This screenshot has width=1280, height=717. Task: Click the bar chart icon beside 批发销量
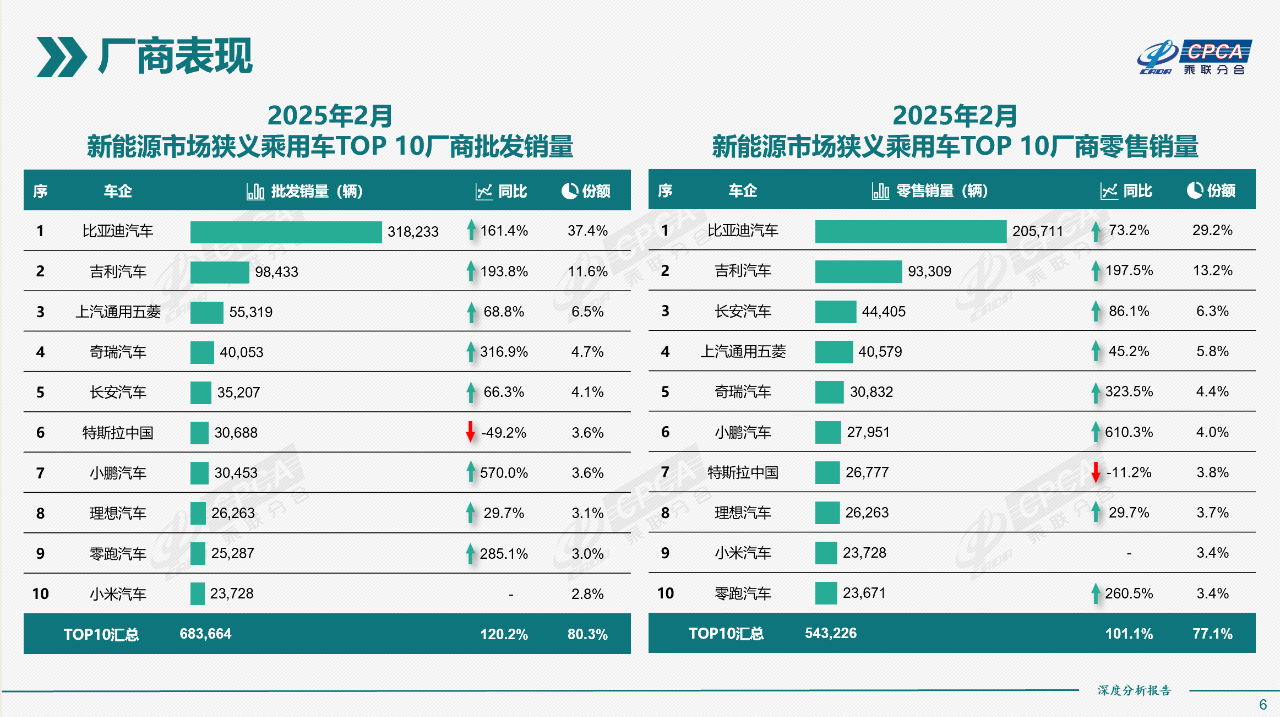[255, 191]
